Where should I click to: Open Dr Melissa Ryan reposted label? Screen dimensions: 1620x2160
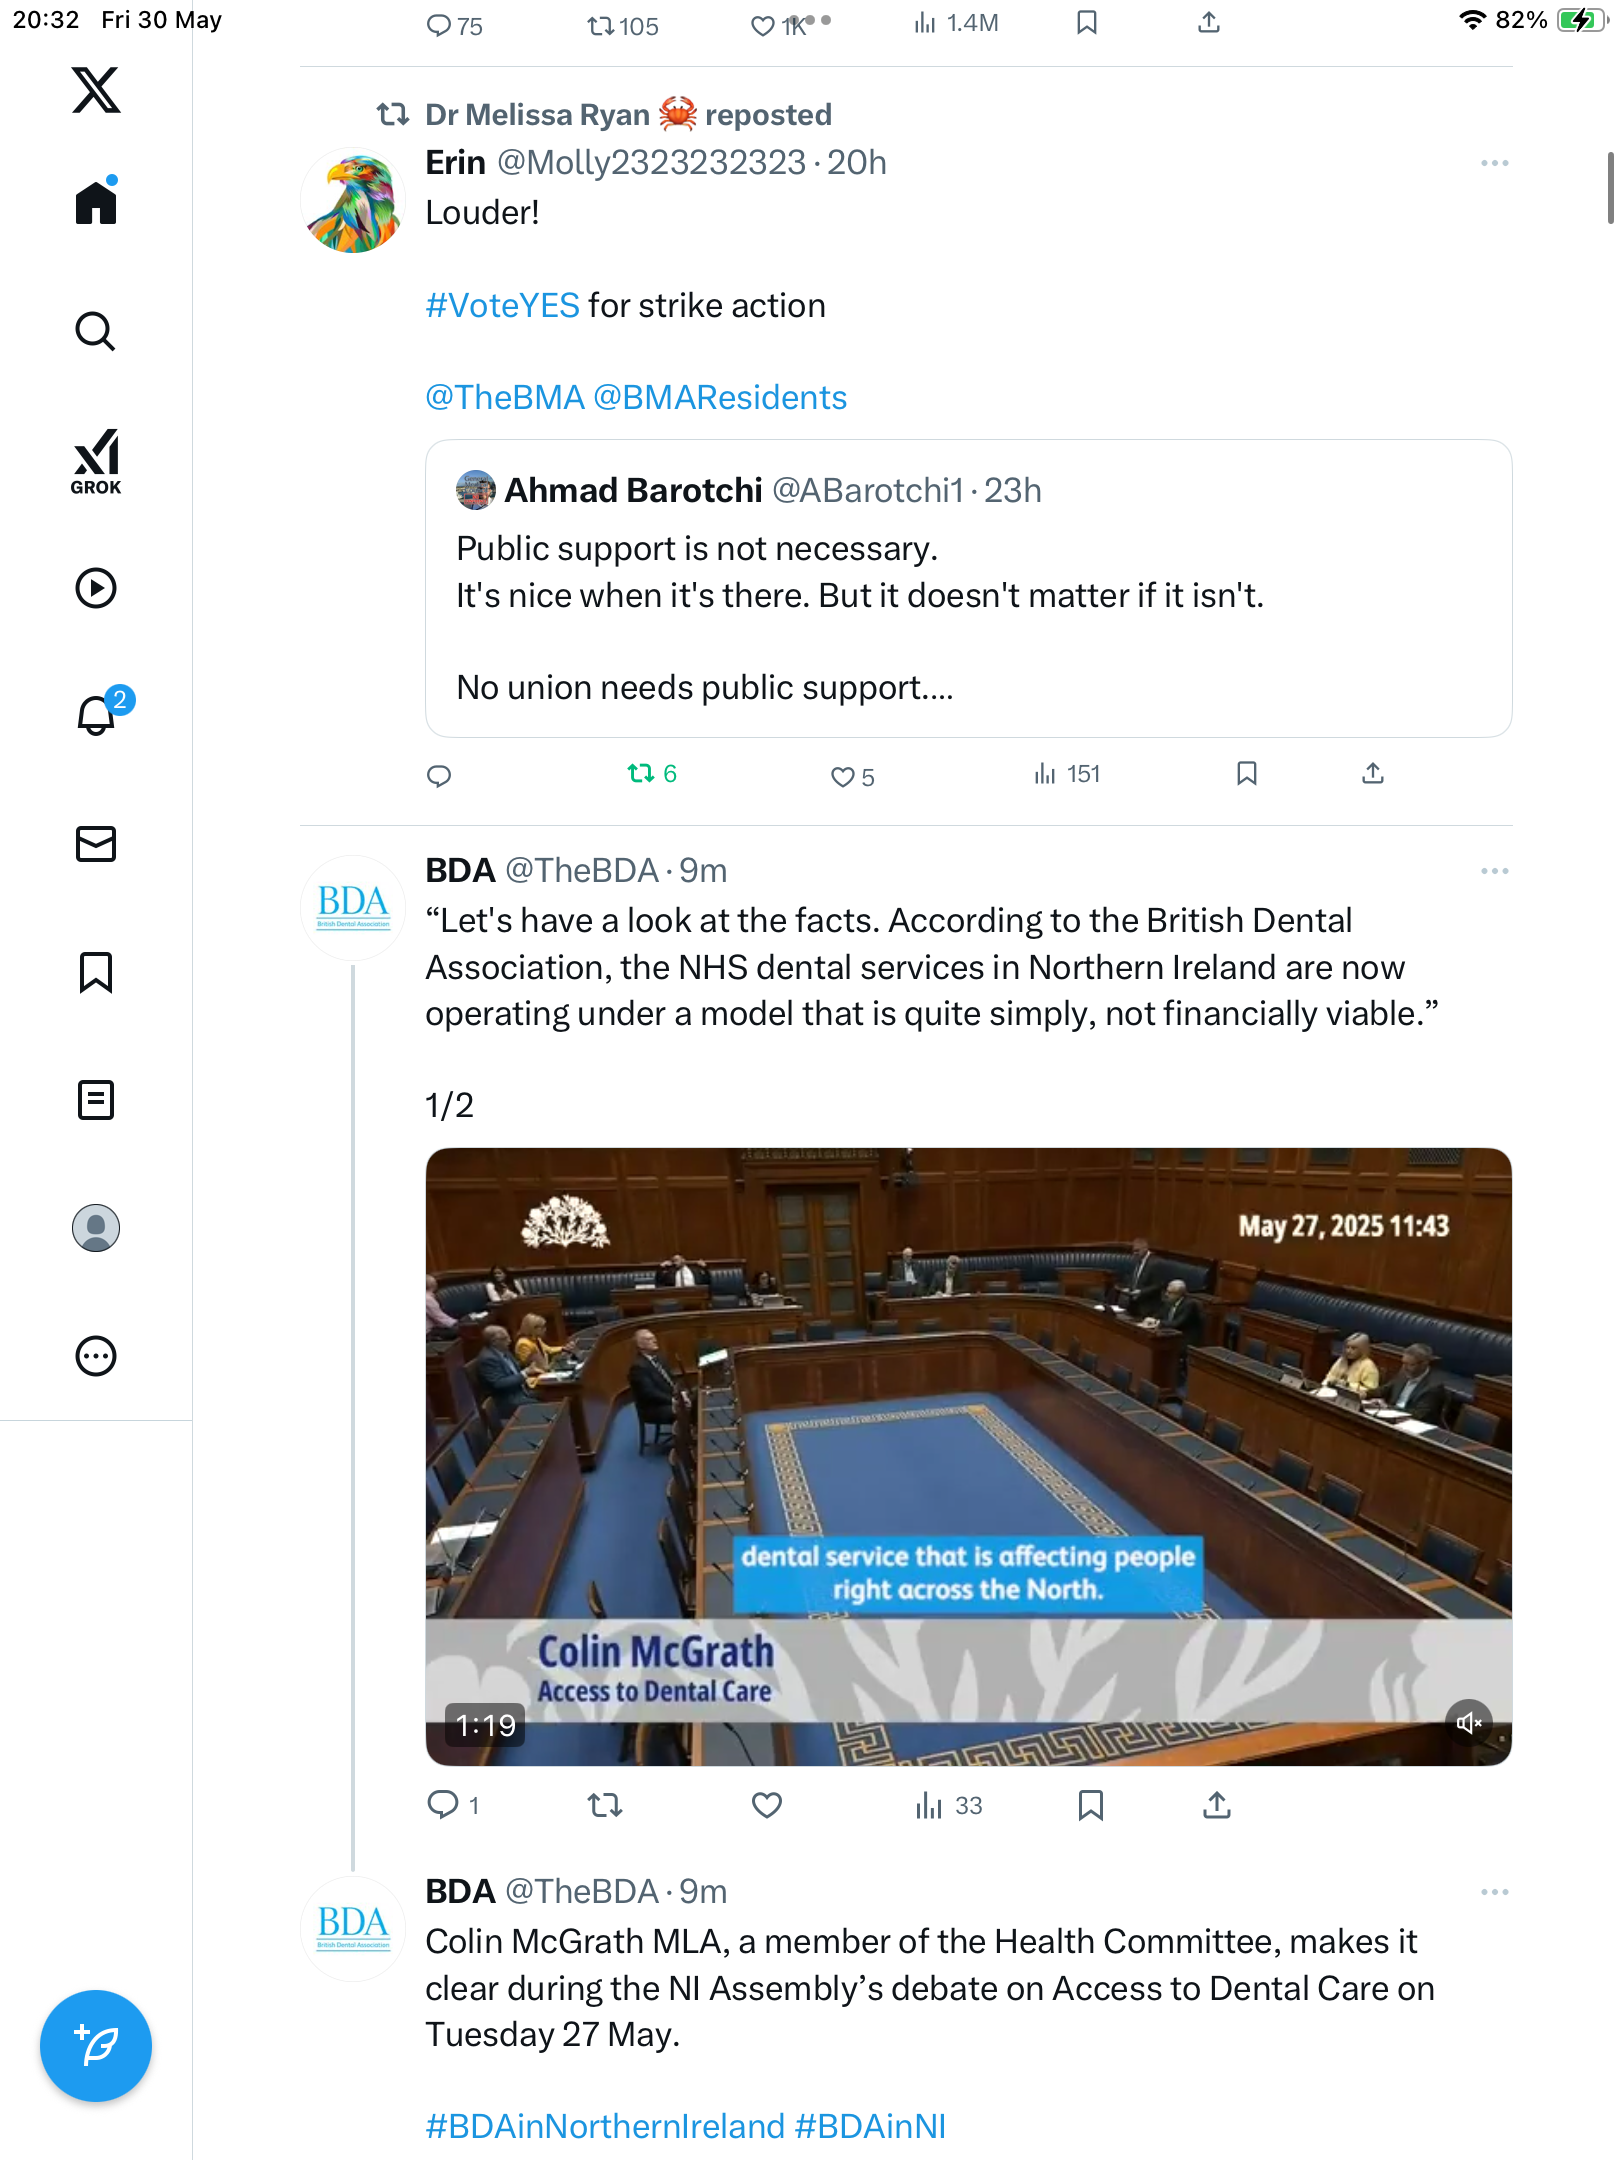click(628, 115)
